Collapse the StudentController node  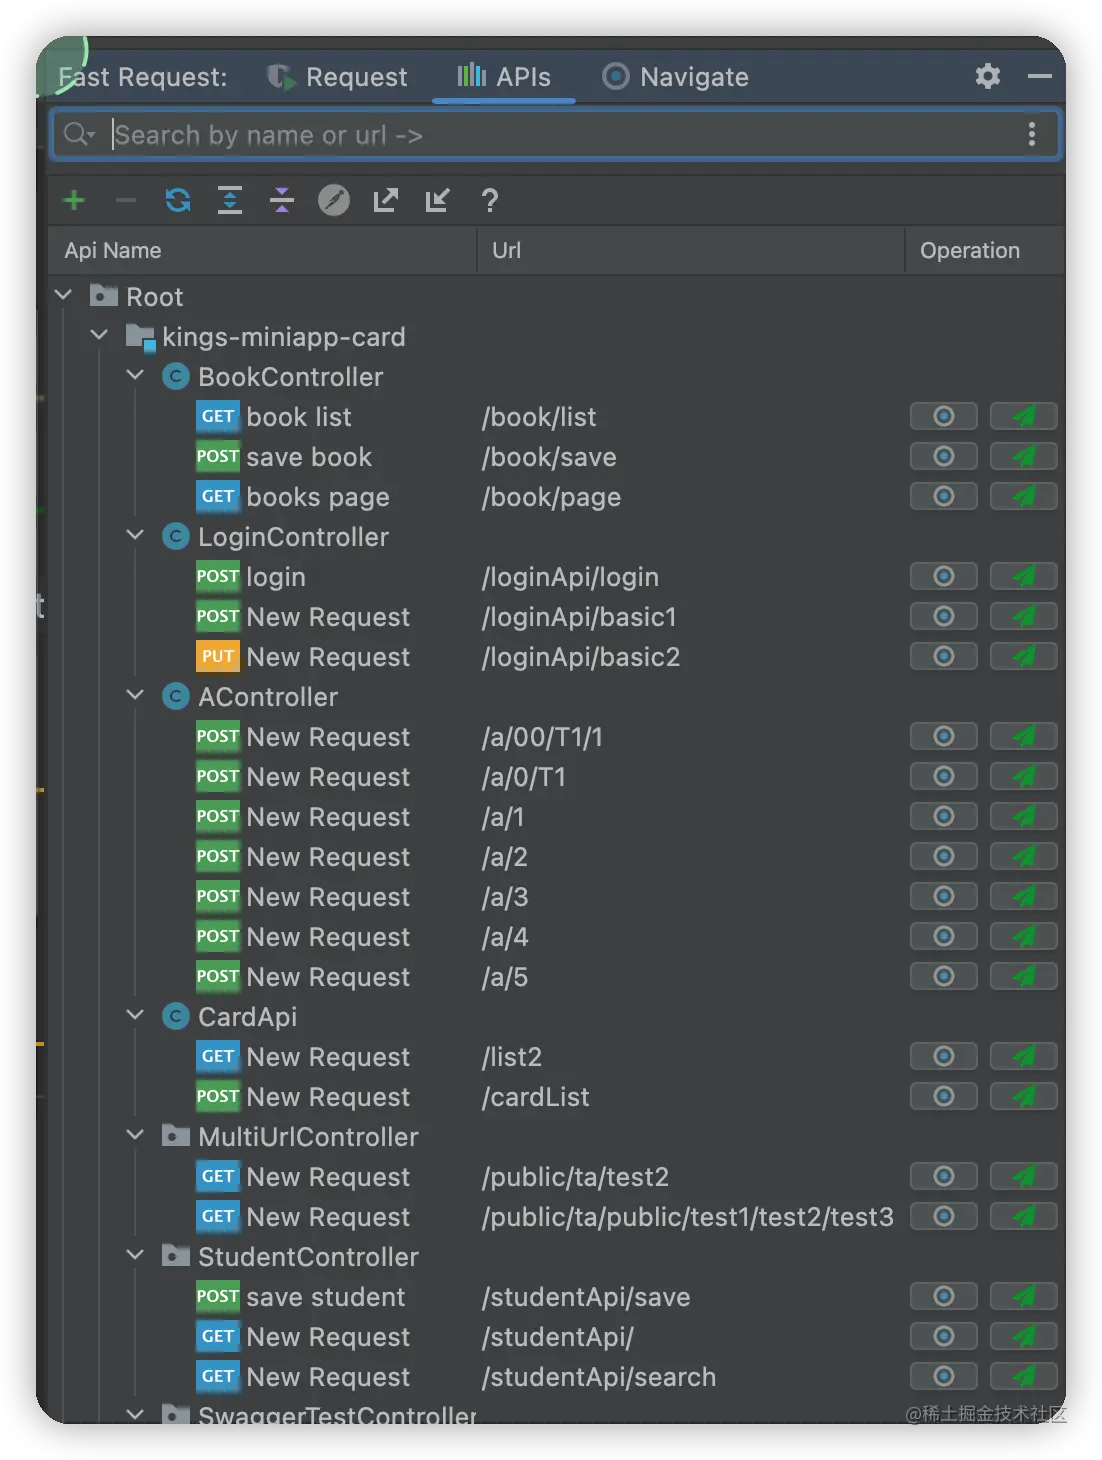click(135, 1255)
